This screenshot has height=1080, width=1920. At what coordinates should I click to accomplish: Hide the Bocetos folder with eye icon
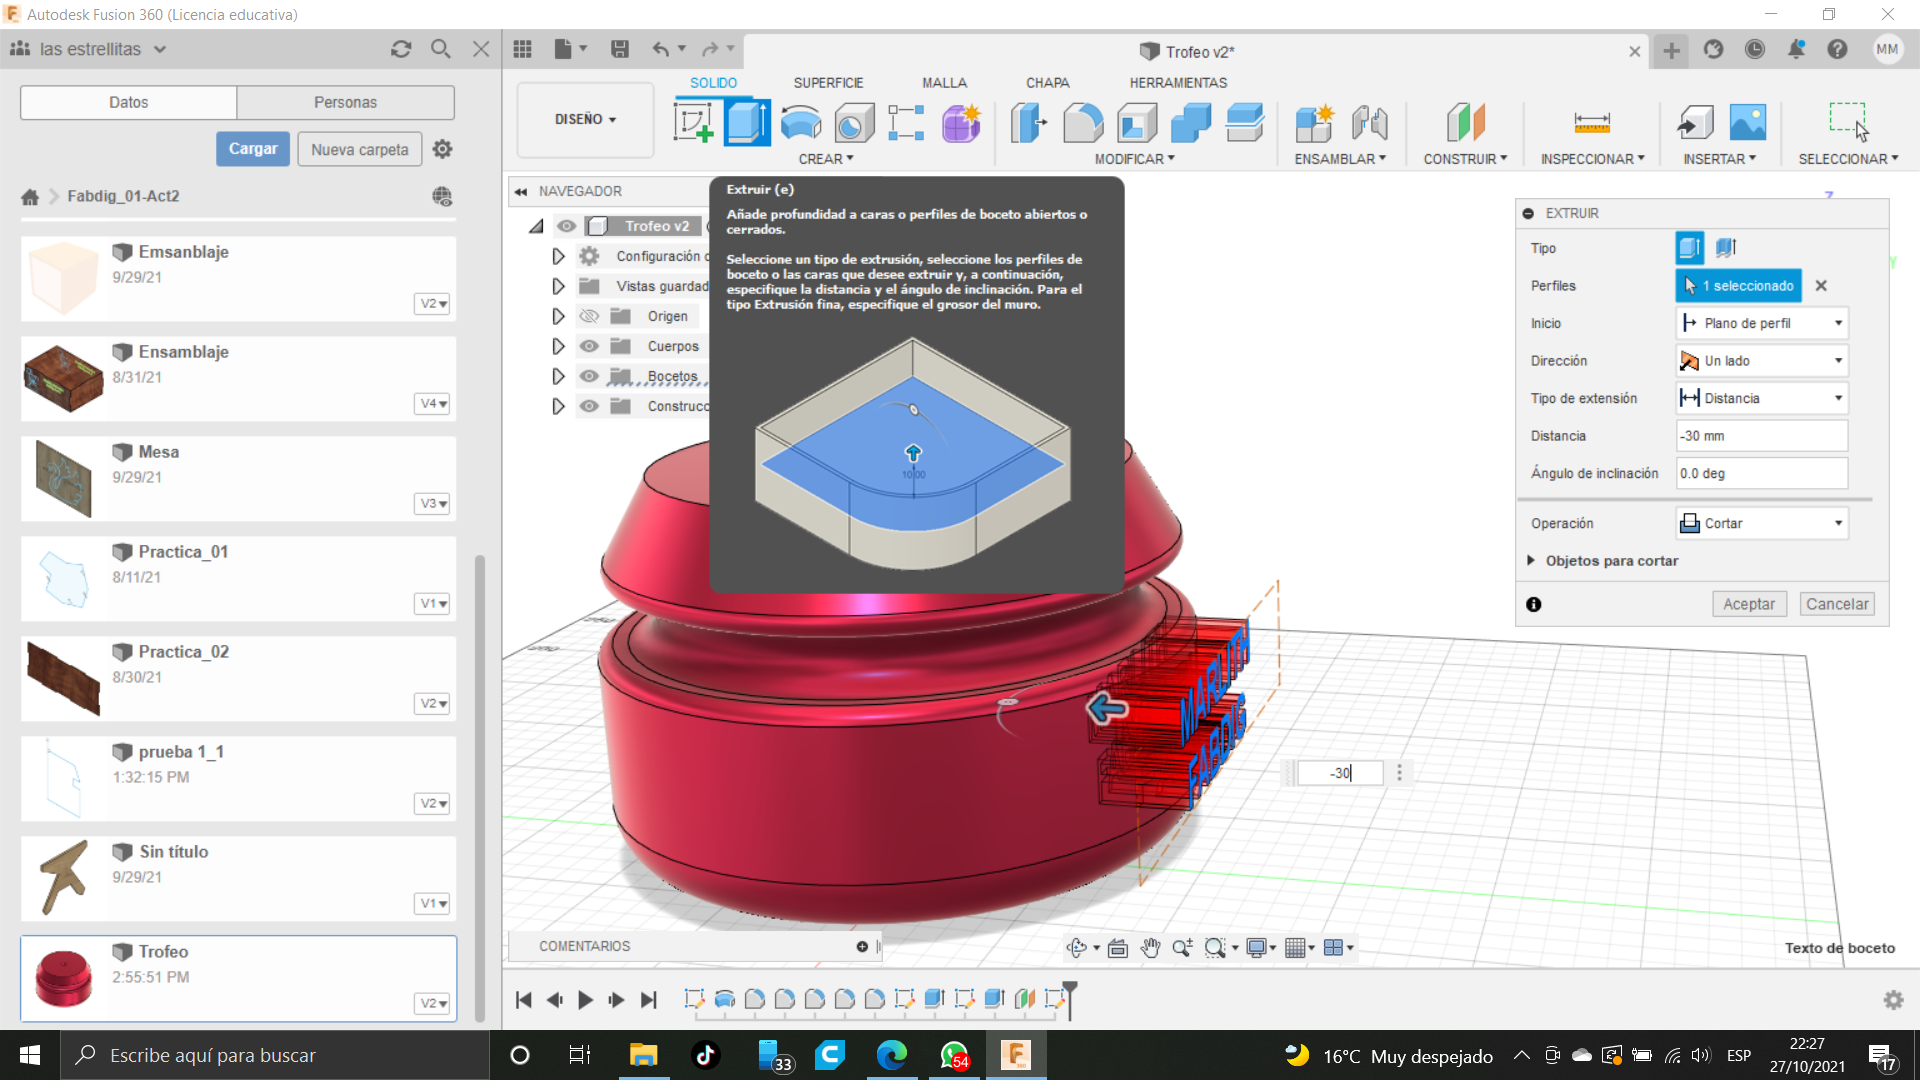coord(589,376)
